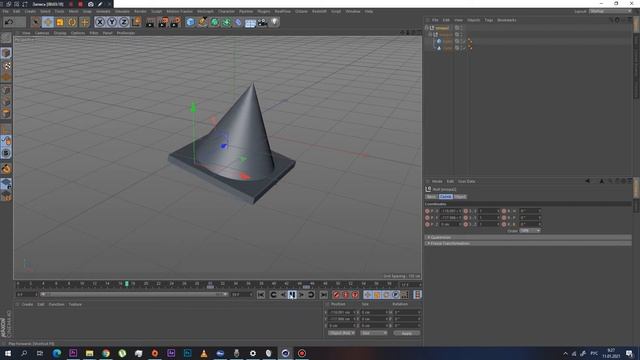640x360 pixels.
Task: Click the Phong tag on third object
Action: pyautogui.click(x=469, y=41)
